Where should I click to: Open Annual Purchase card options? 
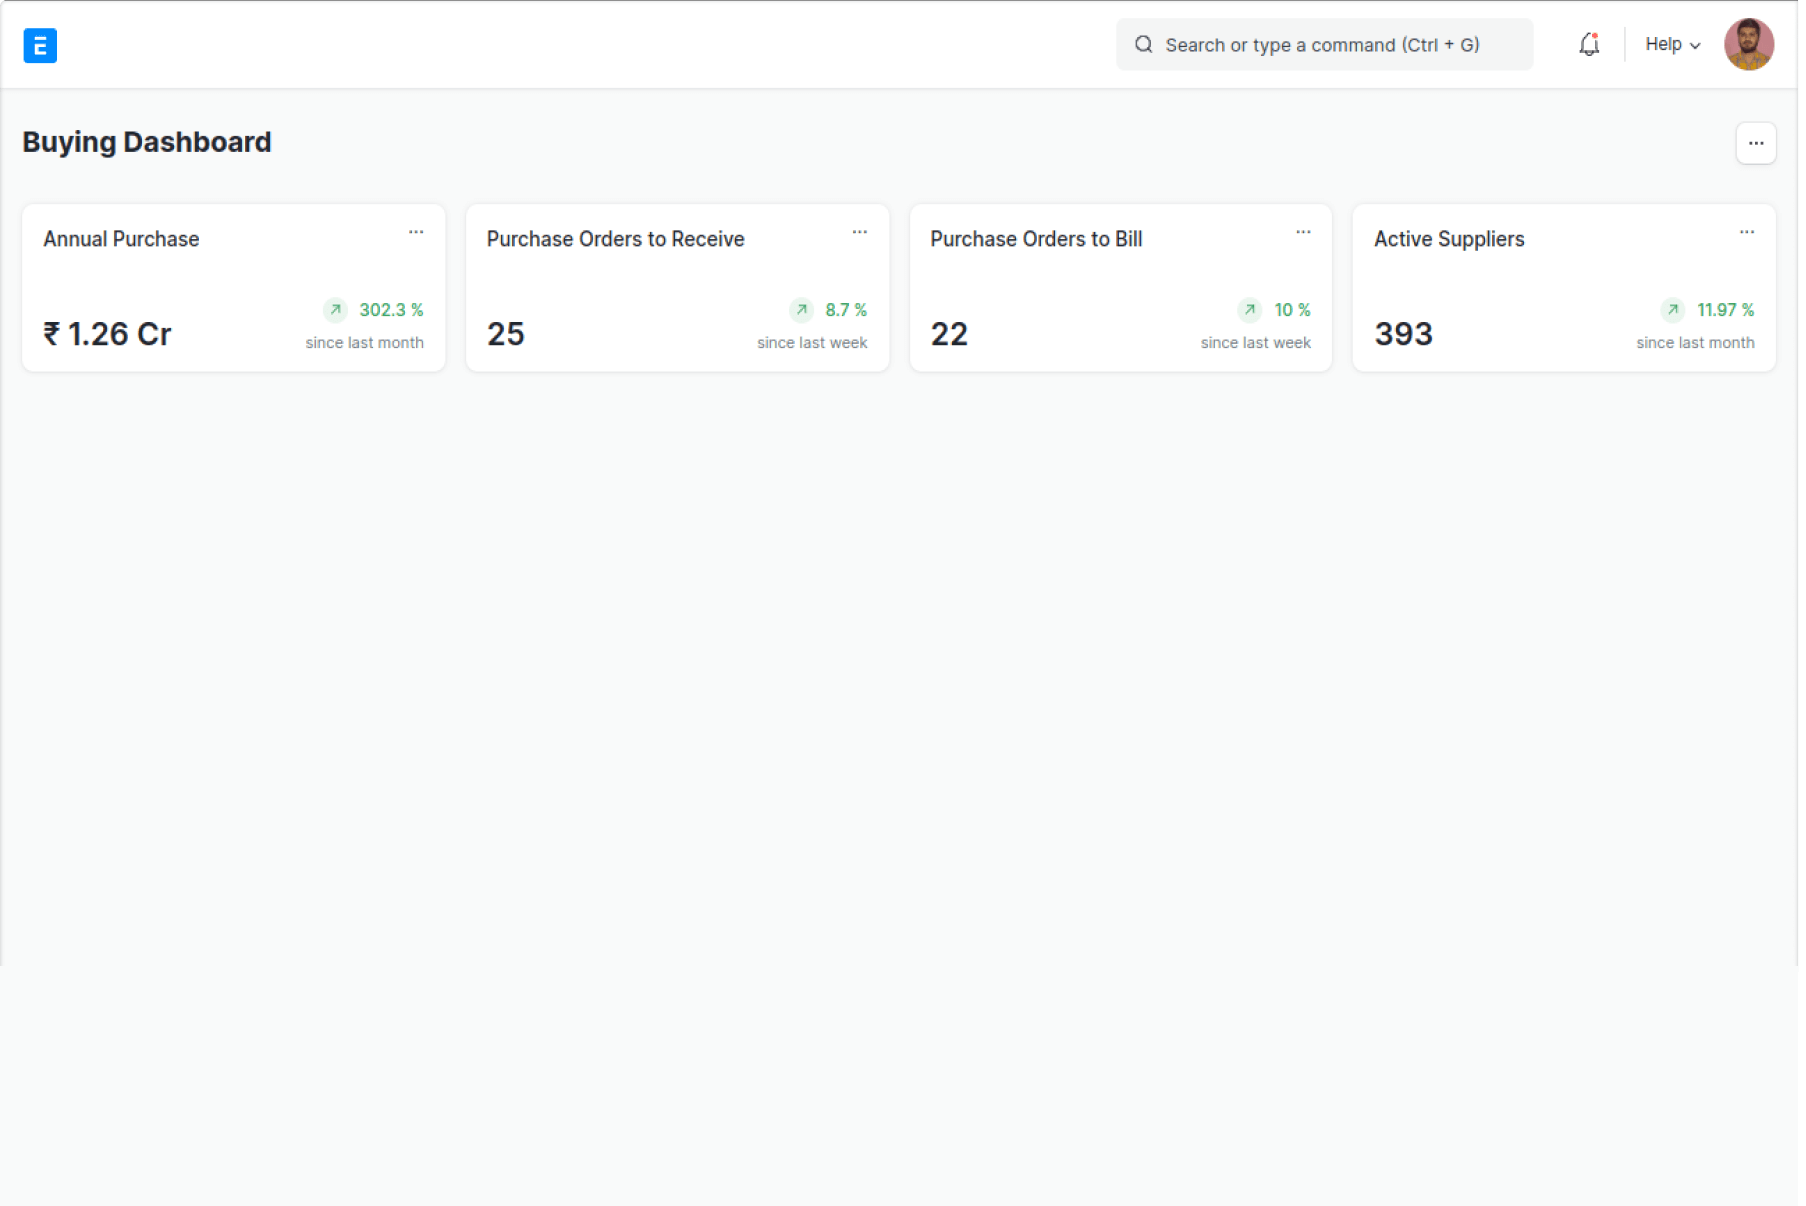tap(417, 233)
